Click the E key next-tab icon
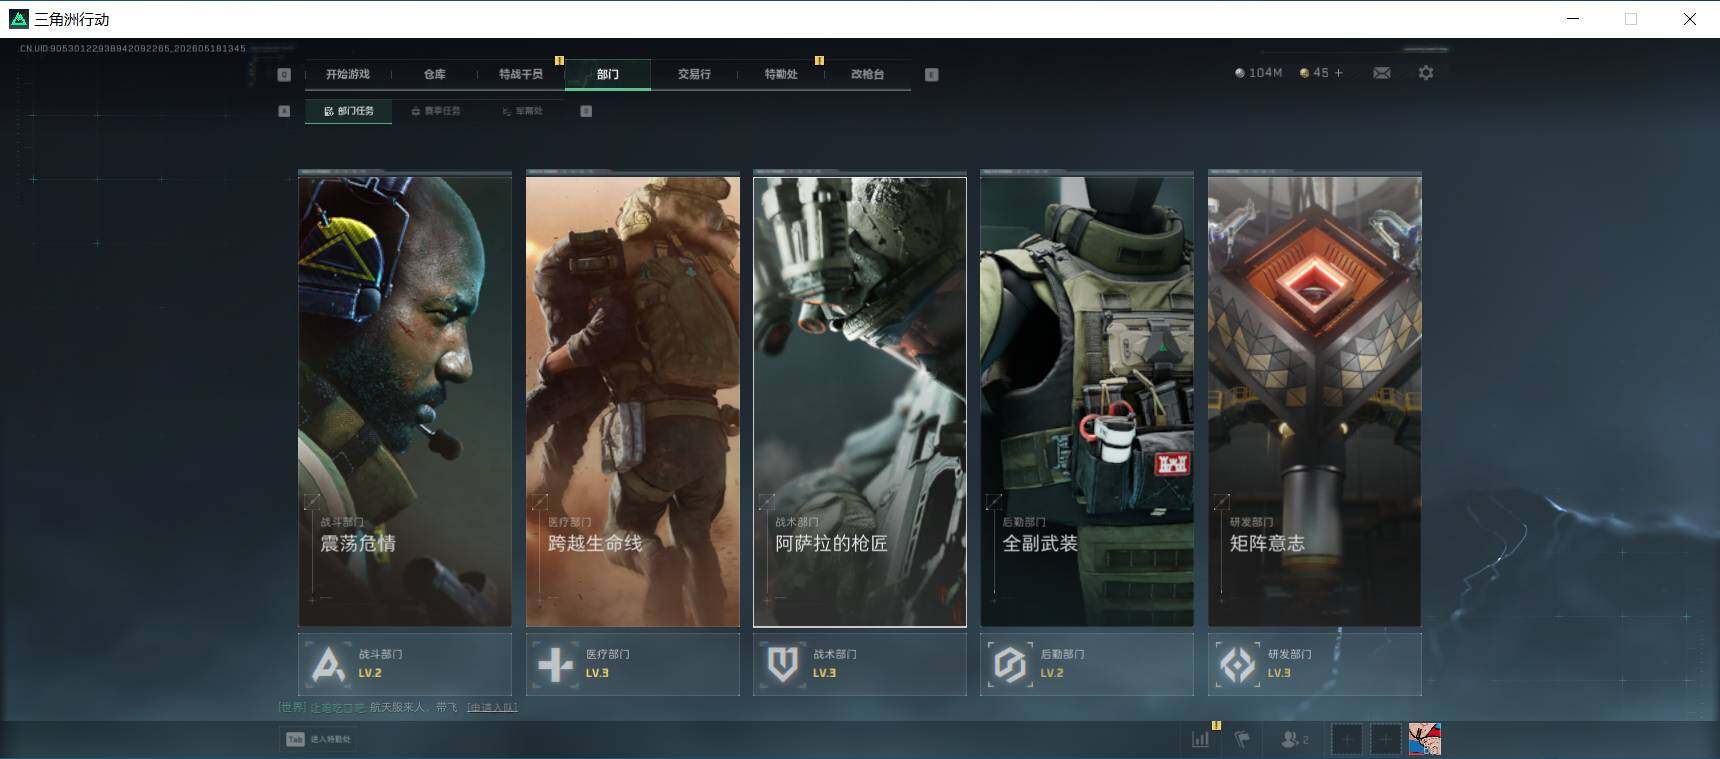The image size is (1720, 759). tap(932, 74)
